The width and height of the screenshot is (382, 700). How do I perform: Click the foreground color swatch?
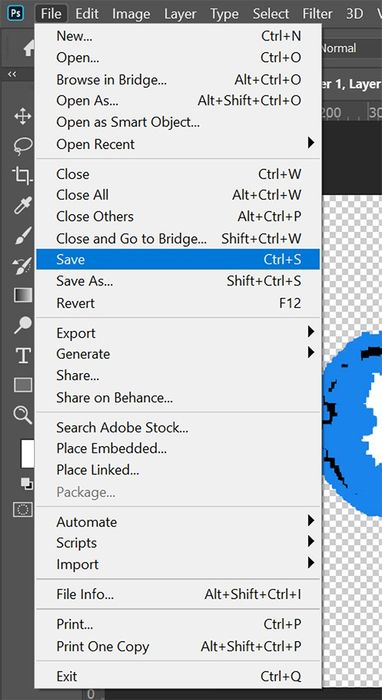pyautogui.click(x=27, y=454)
